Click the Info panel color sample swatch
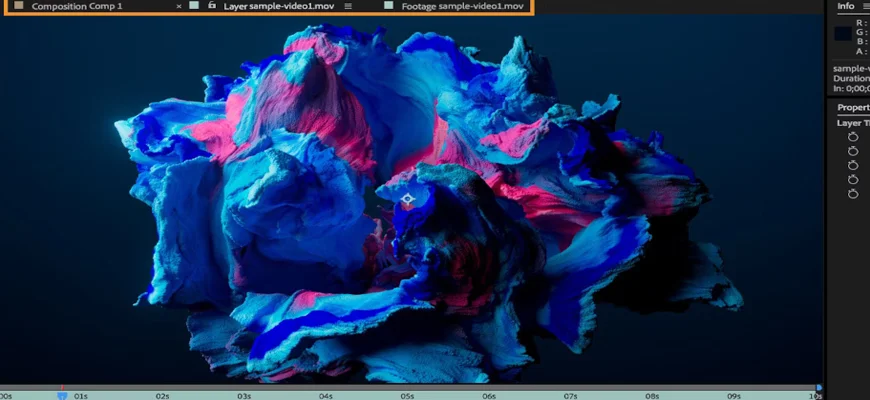This screenshot has height=400, width=870. [843, 34]
